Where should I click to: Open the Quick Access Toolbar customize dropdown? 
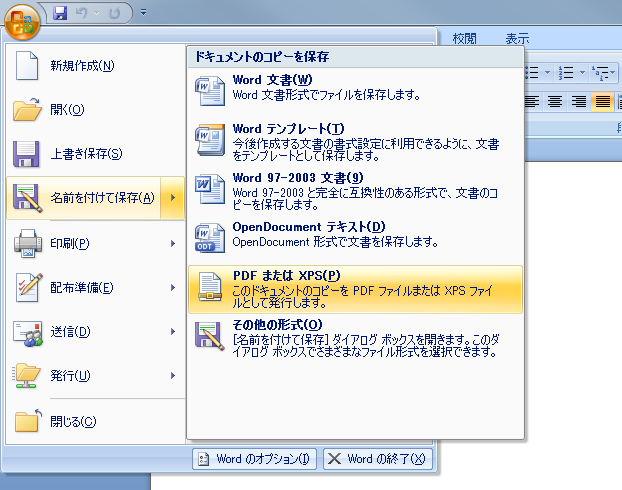click(143, 14)
